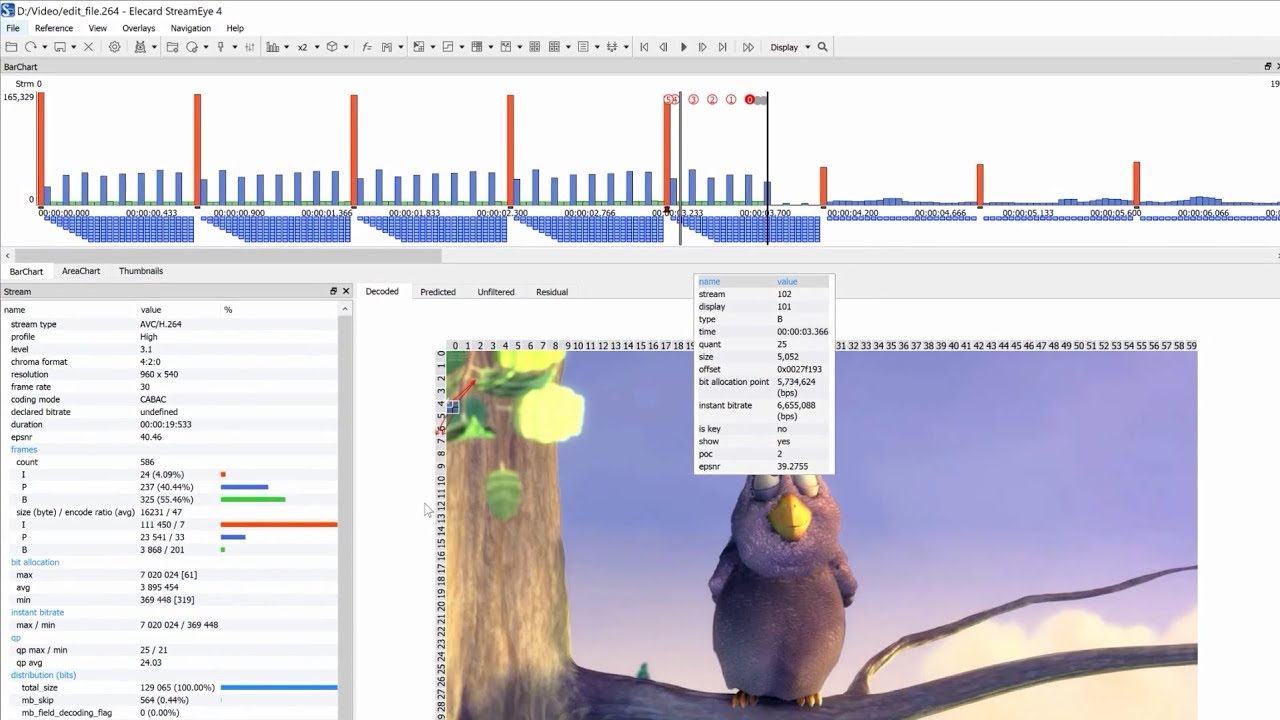The image size is (1280, 720).
Task: Click the fast forward double-arrow icon
Action: 748,47
